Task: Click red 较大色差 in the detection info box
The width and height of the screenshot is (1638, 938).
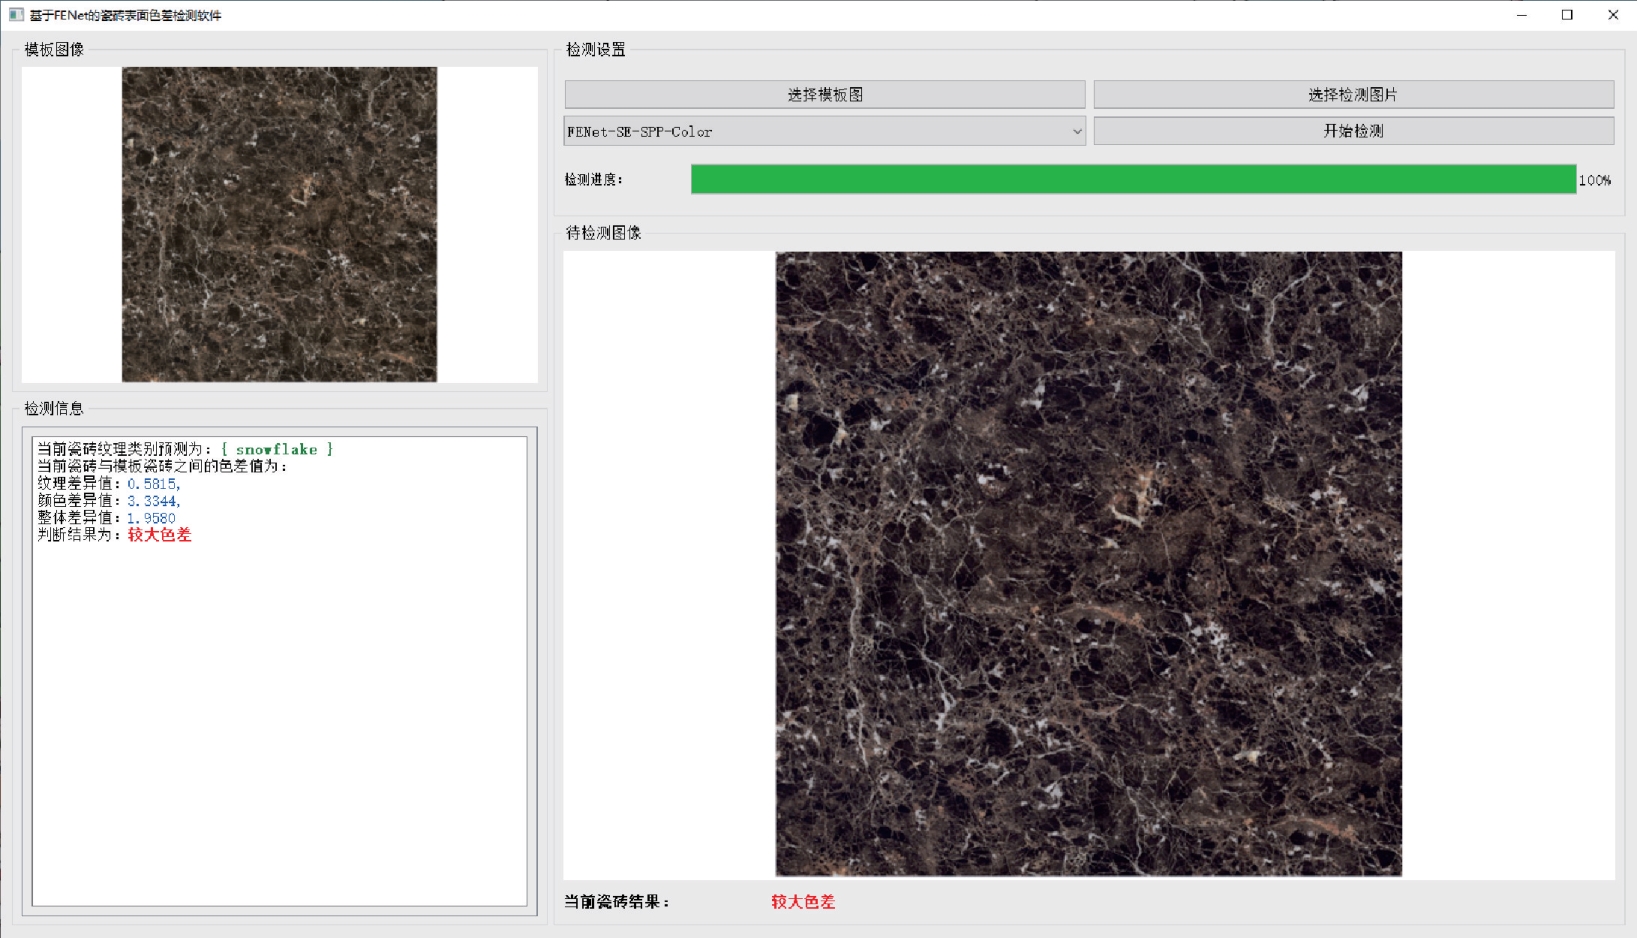Action: click(159, 535)
